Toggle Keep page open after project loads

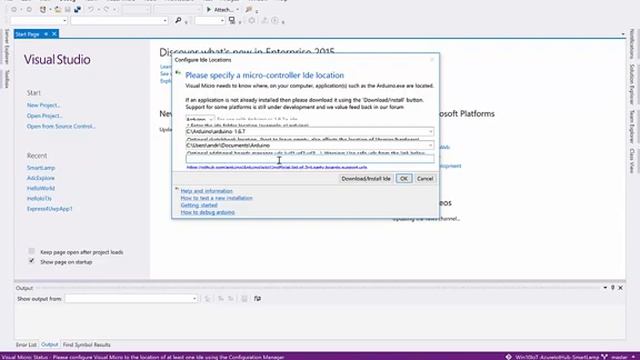[31, 251]
